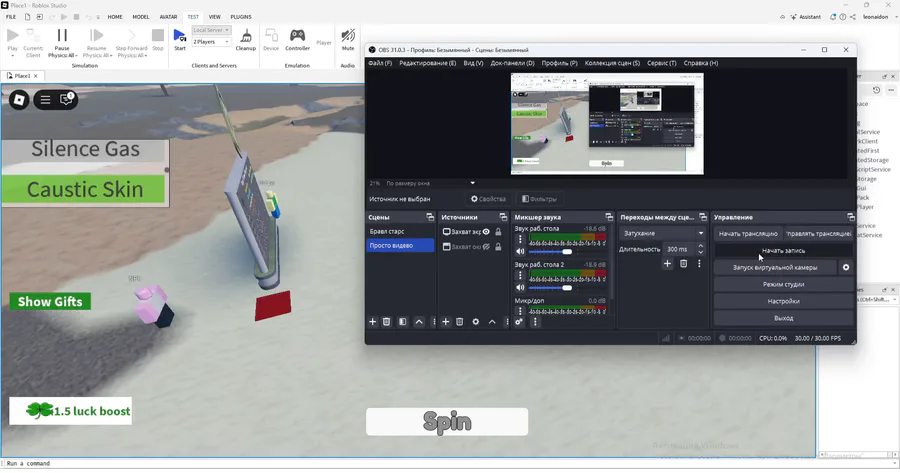
Task: Mute Звук раб. стола speaker icon
Action: (x=520, y=251)
